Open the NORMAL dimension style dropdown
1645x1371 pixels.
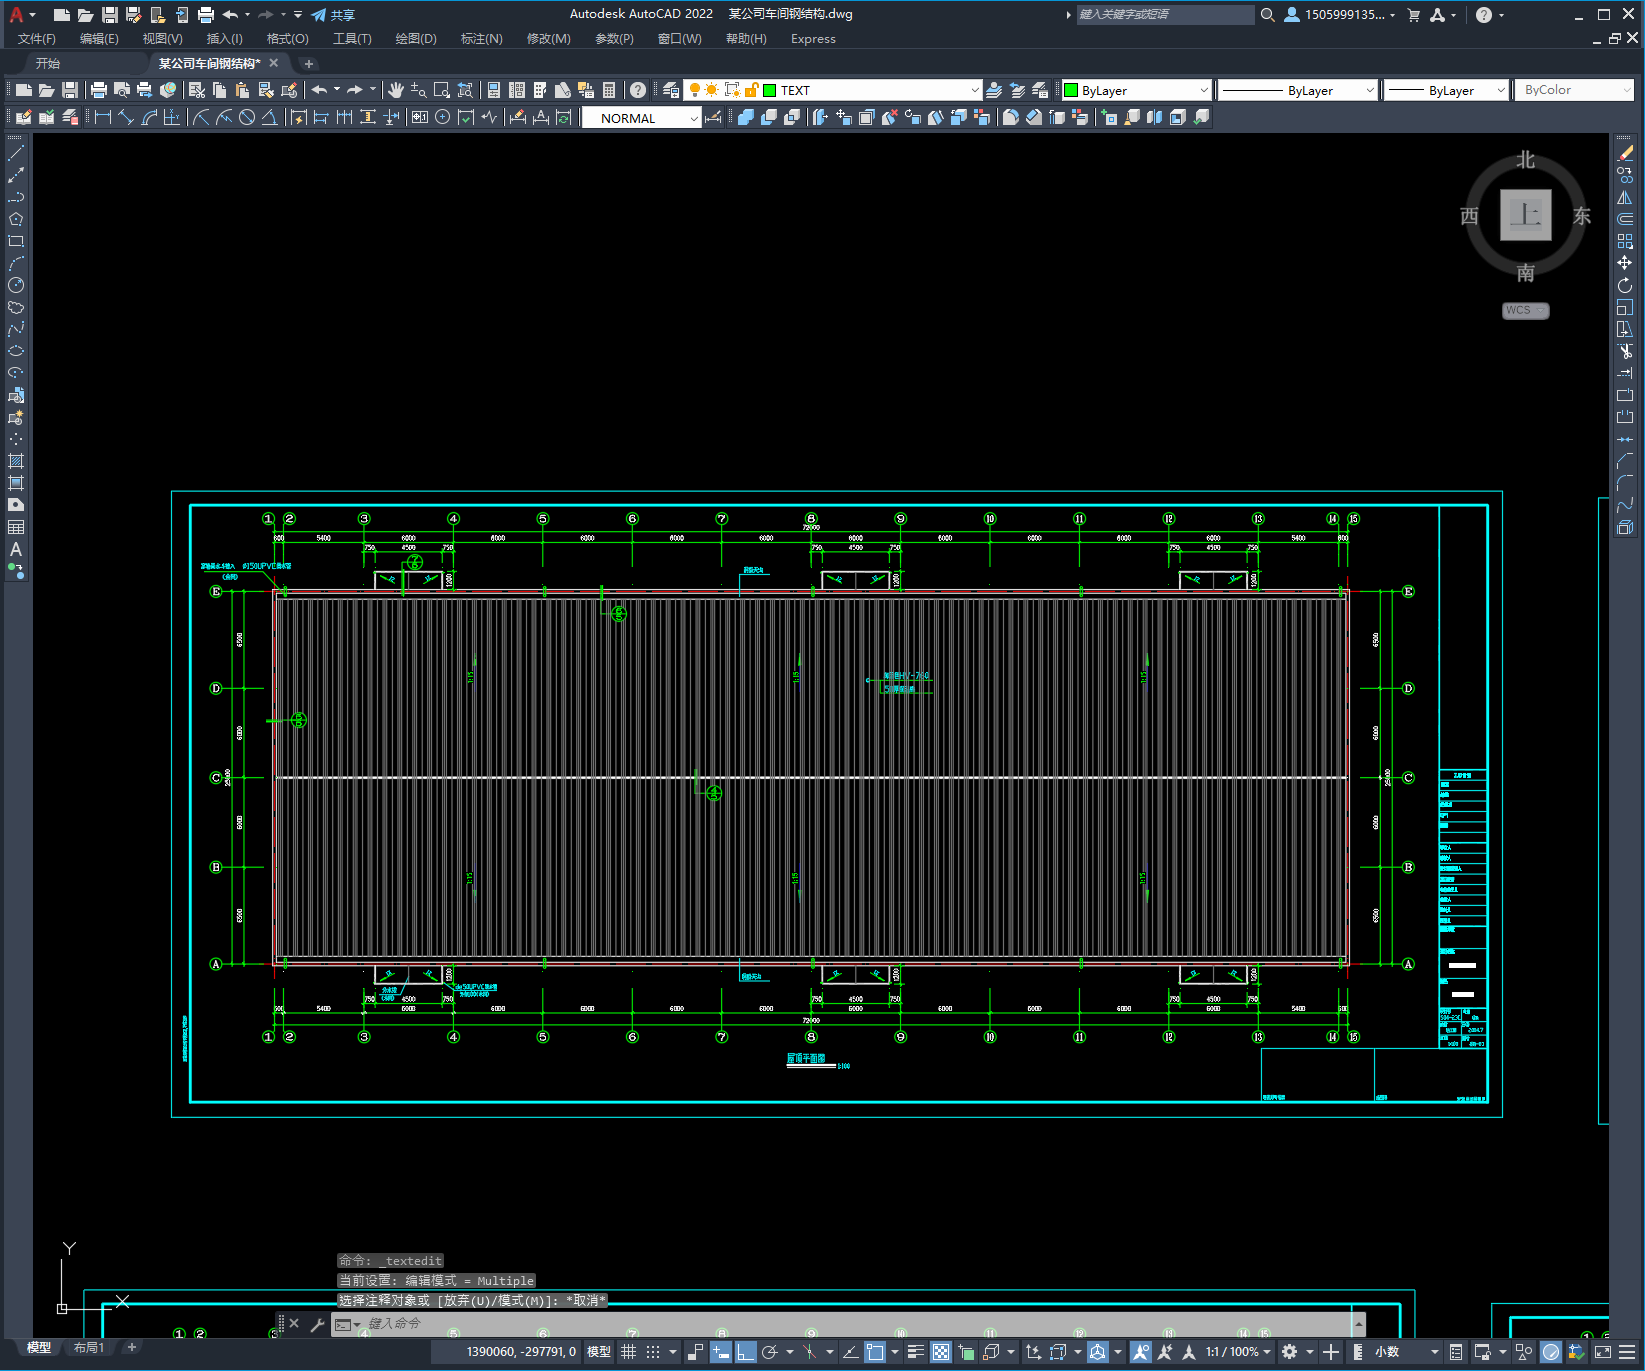tap(693, 118)
